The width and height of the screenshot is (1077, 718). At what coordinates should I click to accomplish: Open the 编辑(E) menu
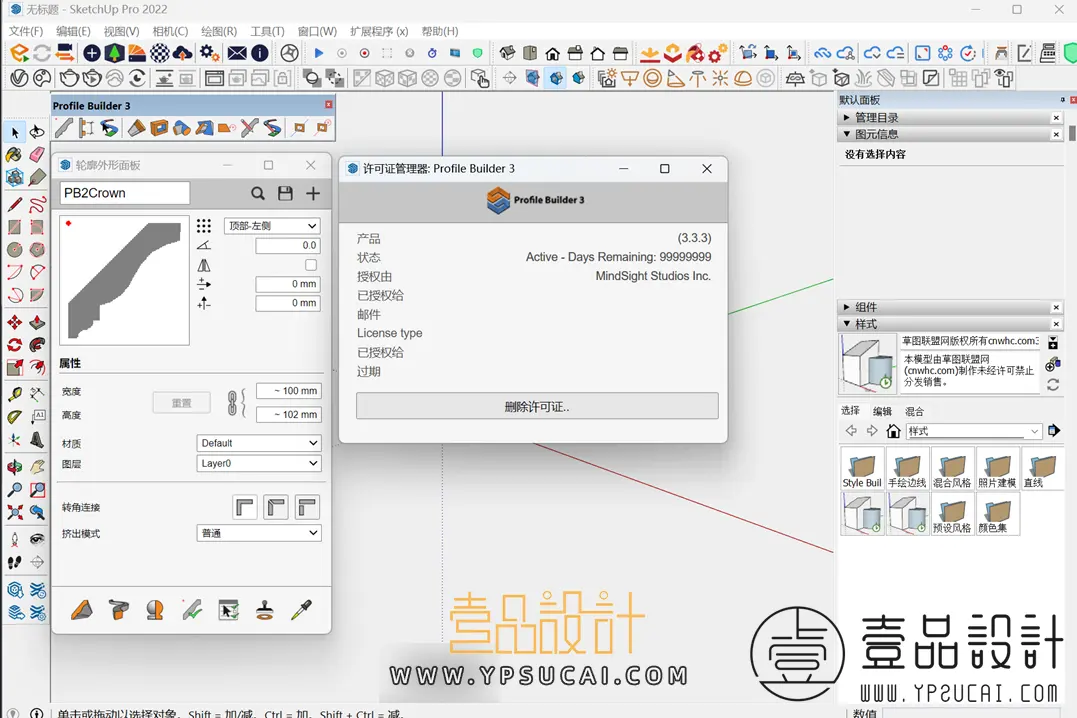[73, 31]
